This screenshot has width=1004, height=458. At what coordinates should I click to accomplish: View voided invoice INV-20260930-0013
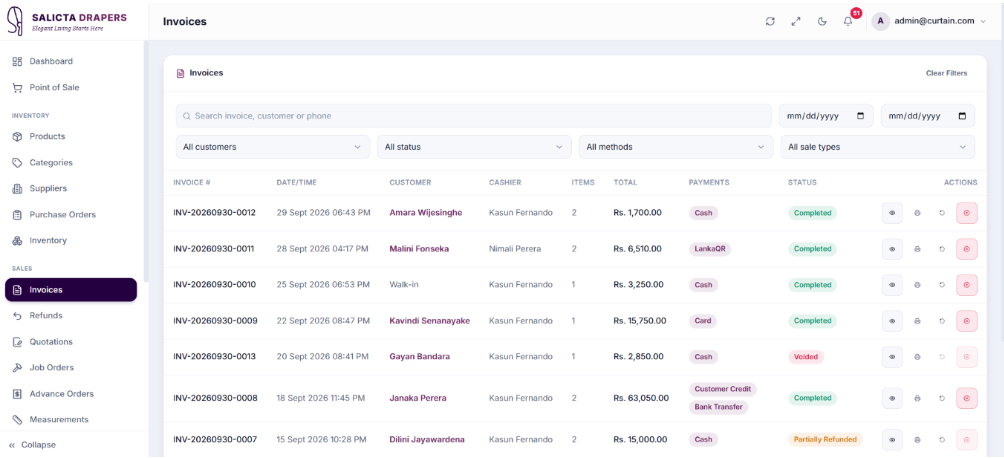point(892,357)
